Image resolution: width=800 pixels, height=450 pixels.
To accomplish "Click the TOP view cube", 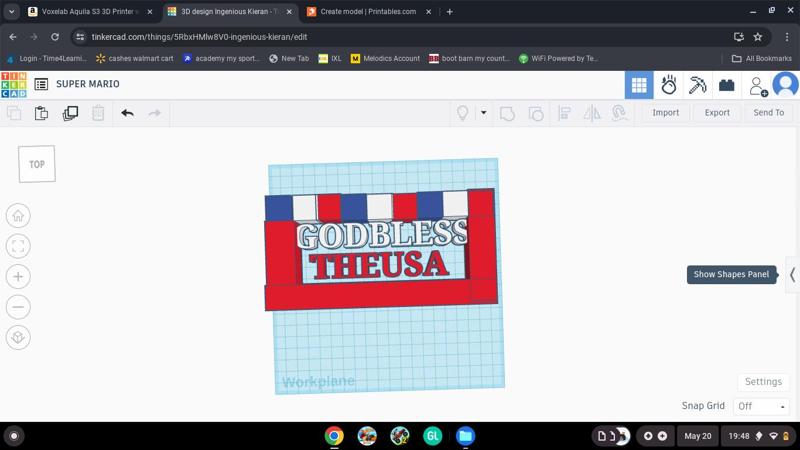I will click(x=37, y=164).
